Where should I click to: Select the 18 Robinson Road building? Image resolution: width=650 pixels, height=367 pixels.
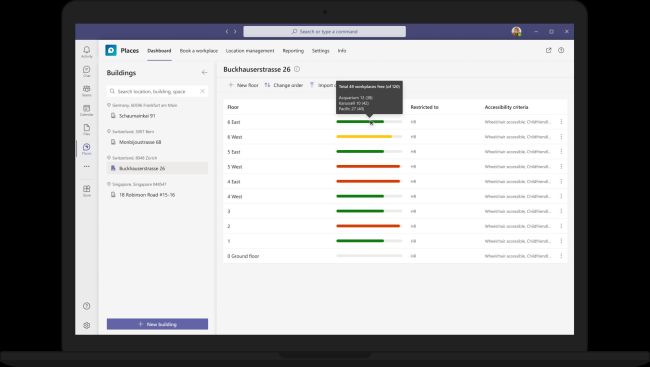[x=158, y=195]
